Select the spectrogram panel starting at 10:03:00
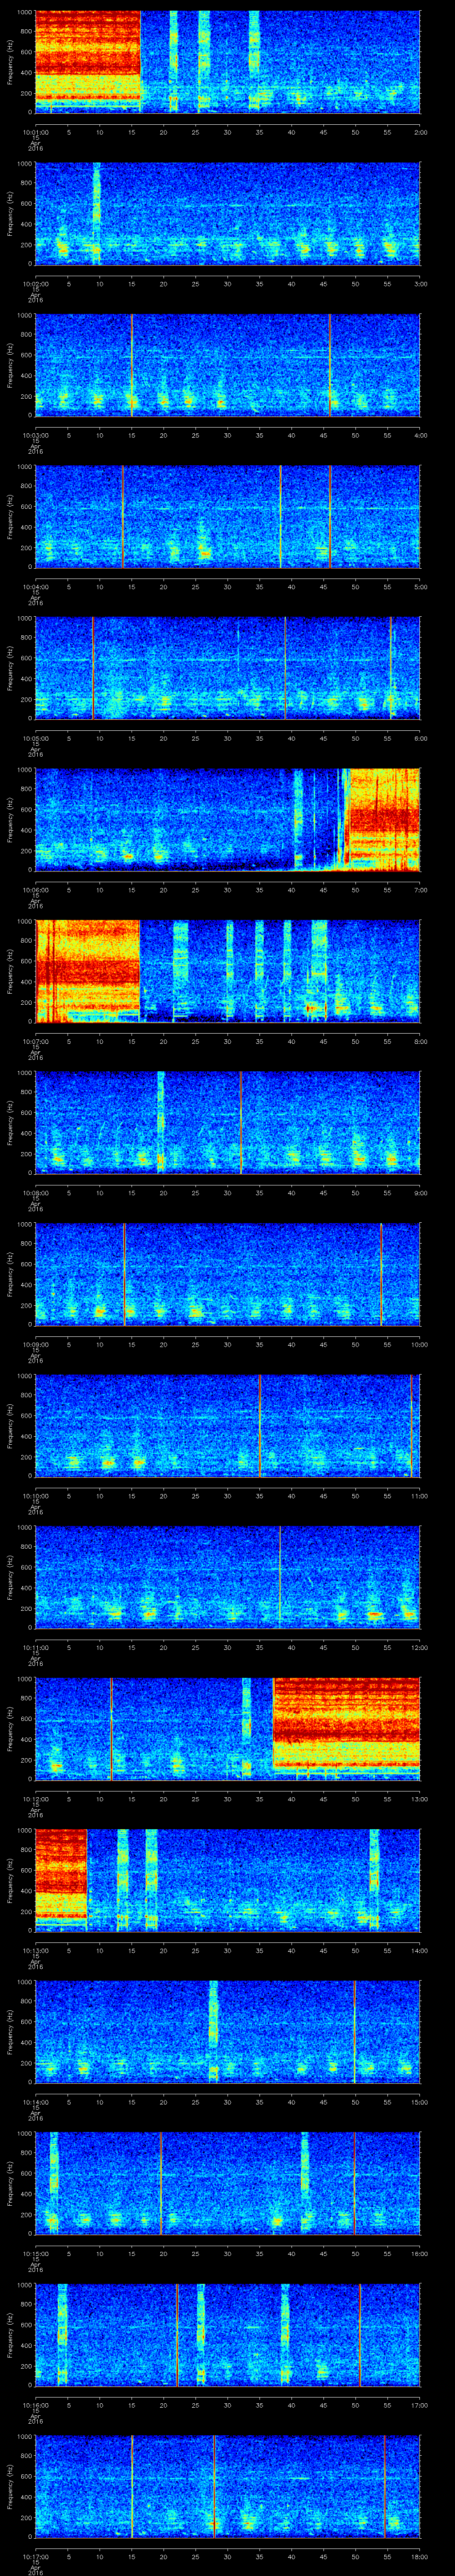 (x=227, y=365)
